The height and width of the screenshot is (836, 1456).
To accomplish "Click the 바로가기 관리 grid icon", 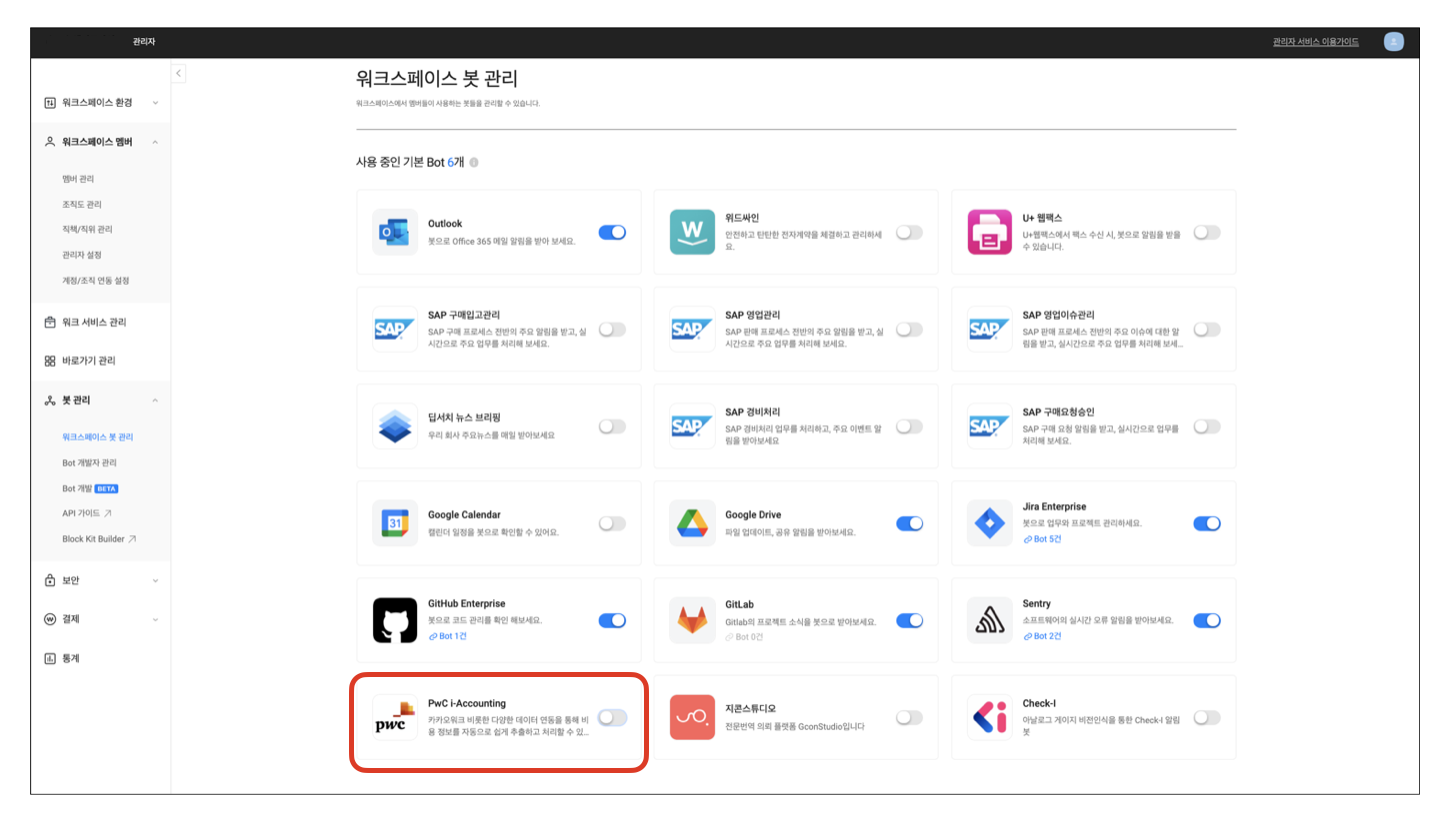I will coord(50,361).
